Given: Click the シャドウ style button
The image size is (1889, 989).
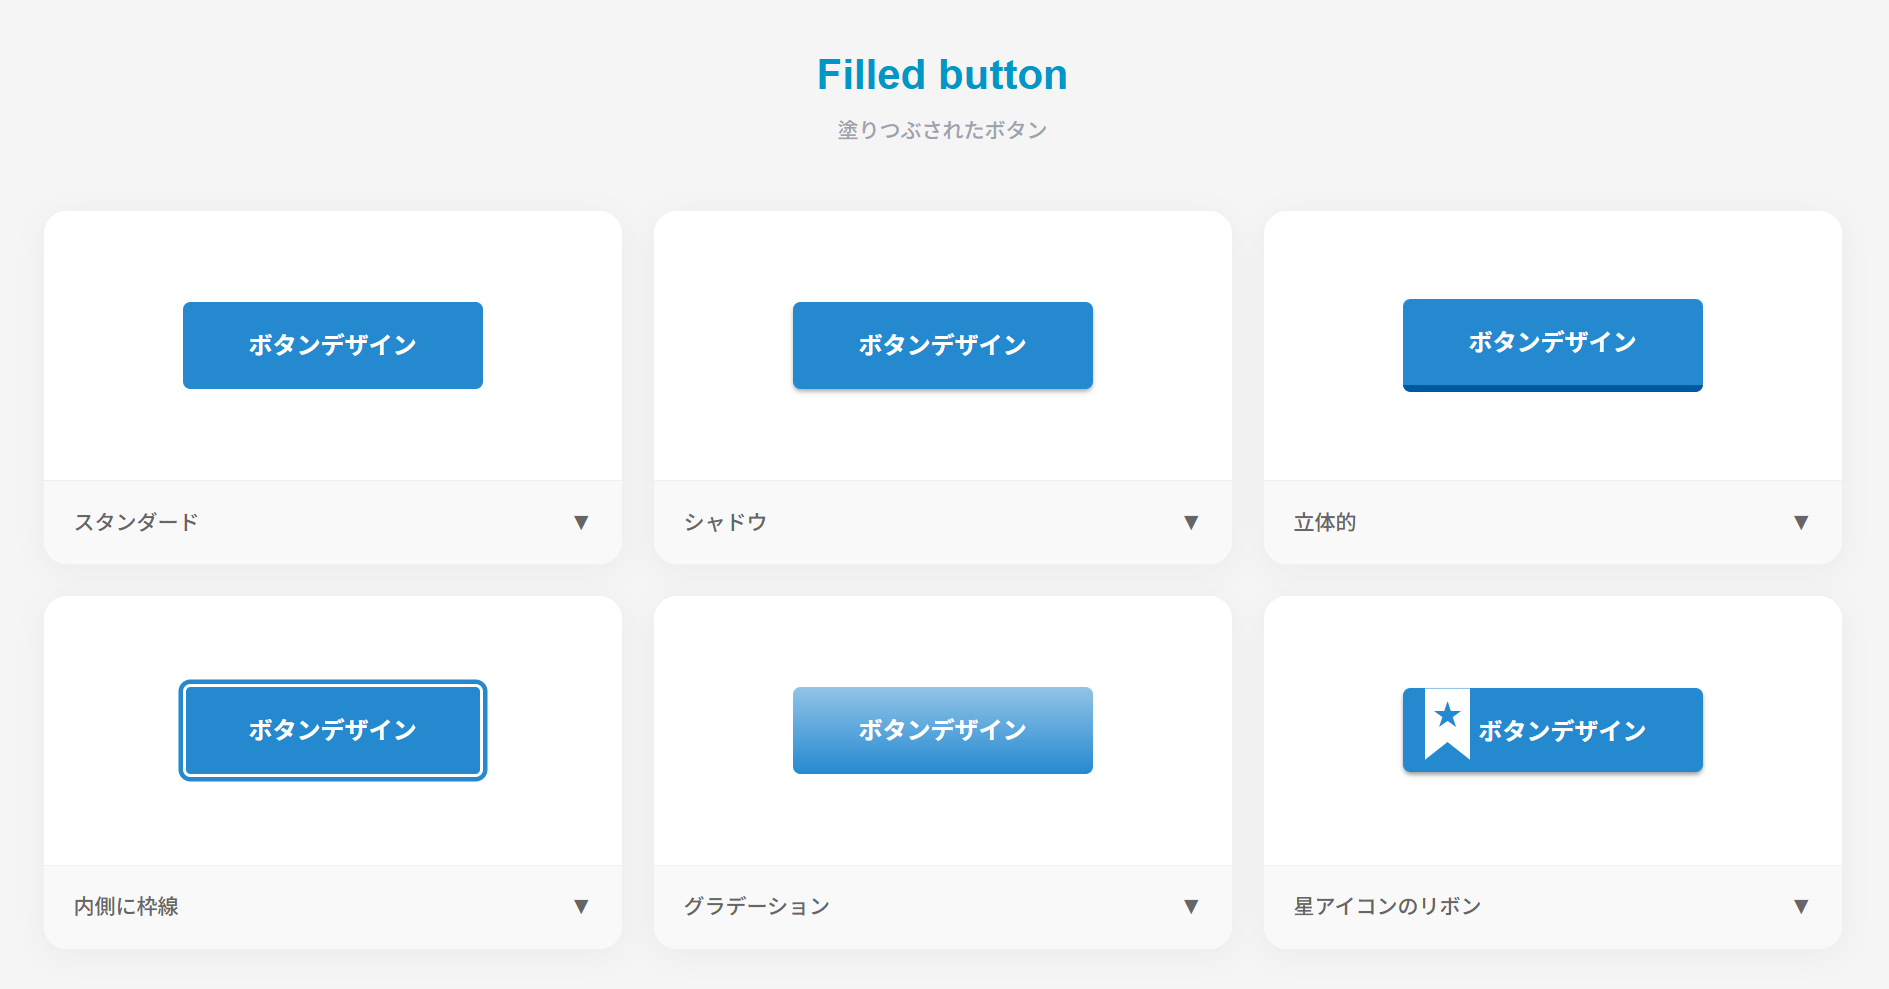Looking at the screenshot, I should 942,345.
